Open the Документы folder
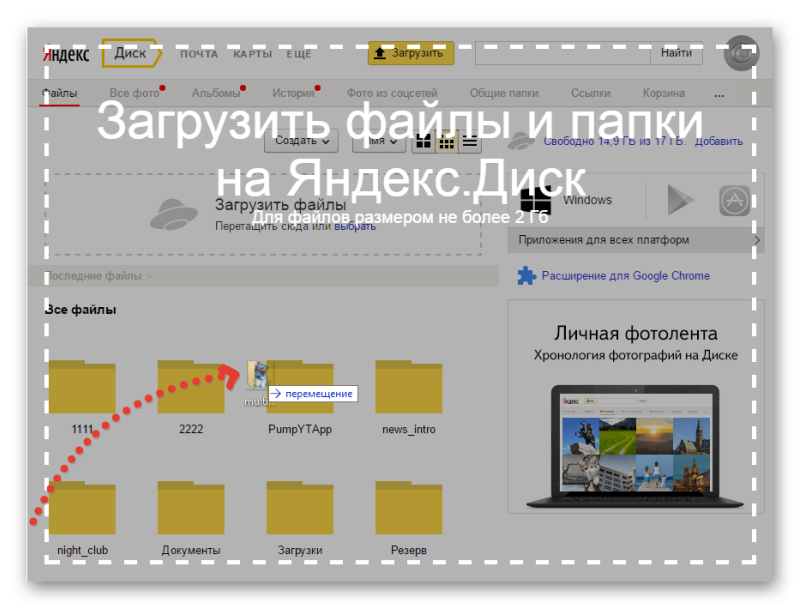Viewport: 800px width, 609px height. tap(191, 510)
